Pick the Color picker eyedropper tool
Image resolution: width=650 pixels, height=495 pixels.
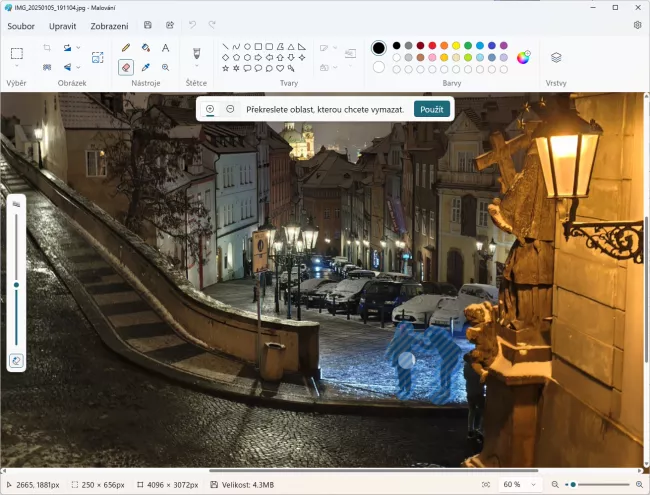coord(146,67)
